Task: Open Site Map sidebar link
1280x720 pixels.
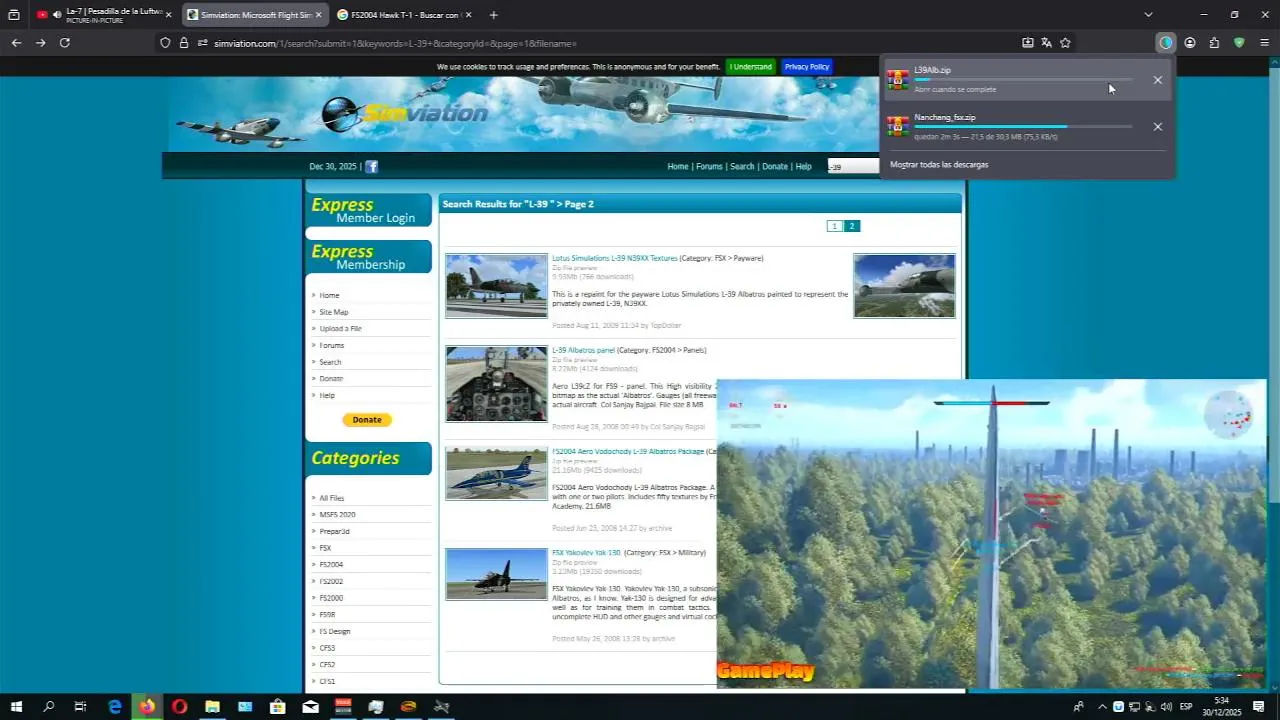Action: point(334,312)
